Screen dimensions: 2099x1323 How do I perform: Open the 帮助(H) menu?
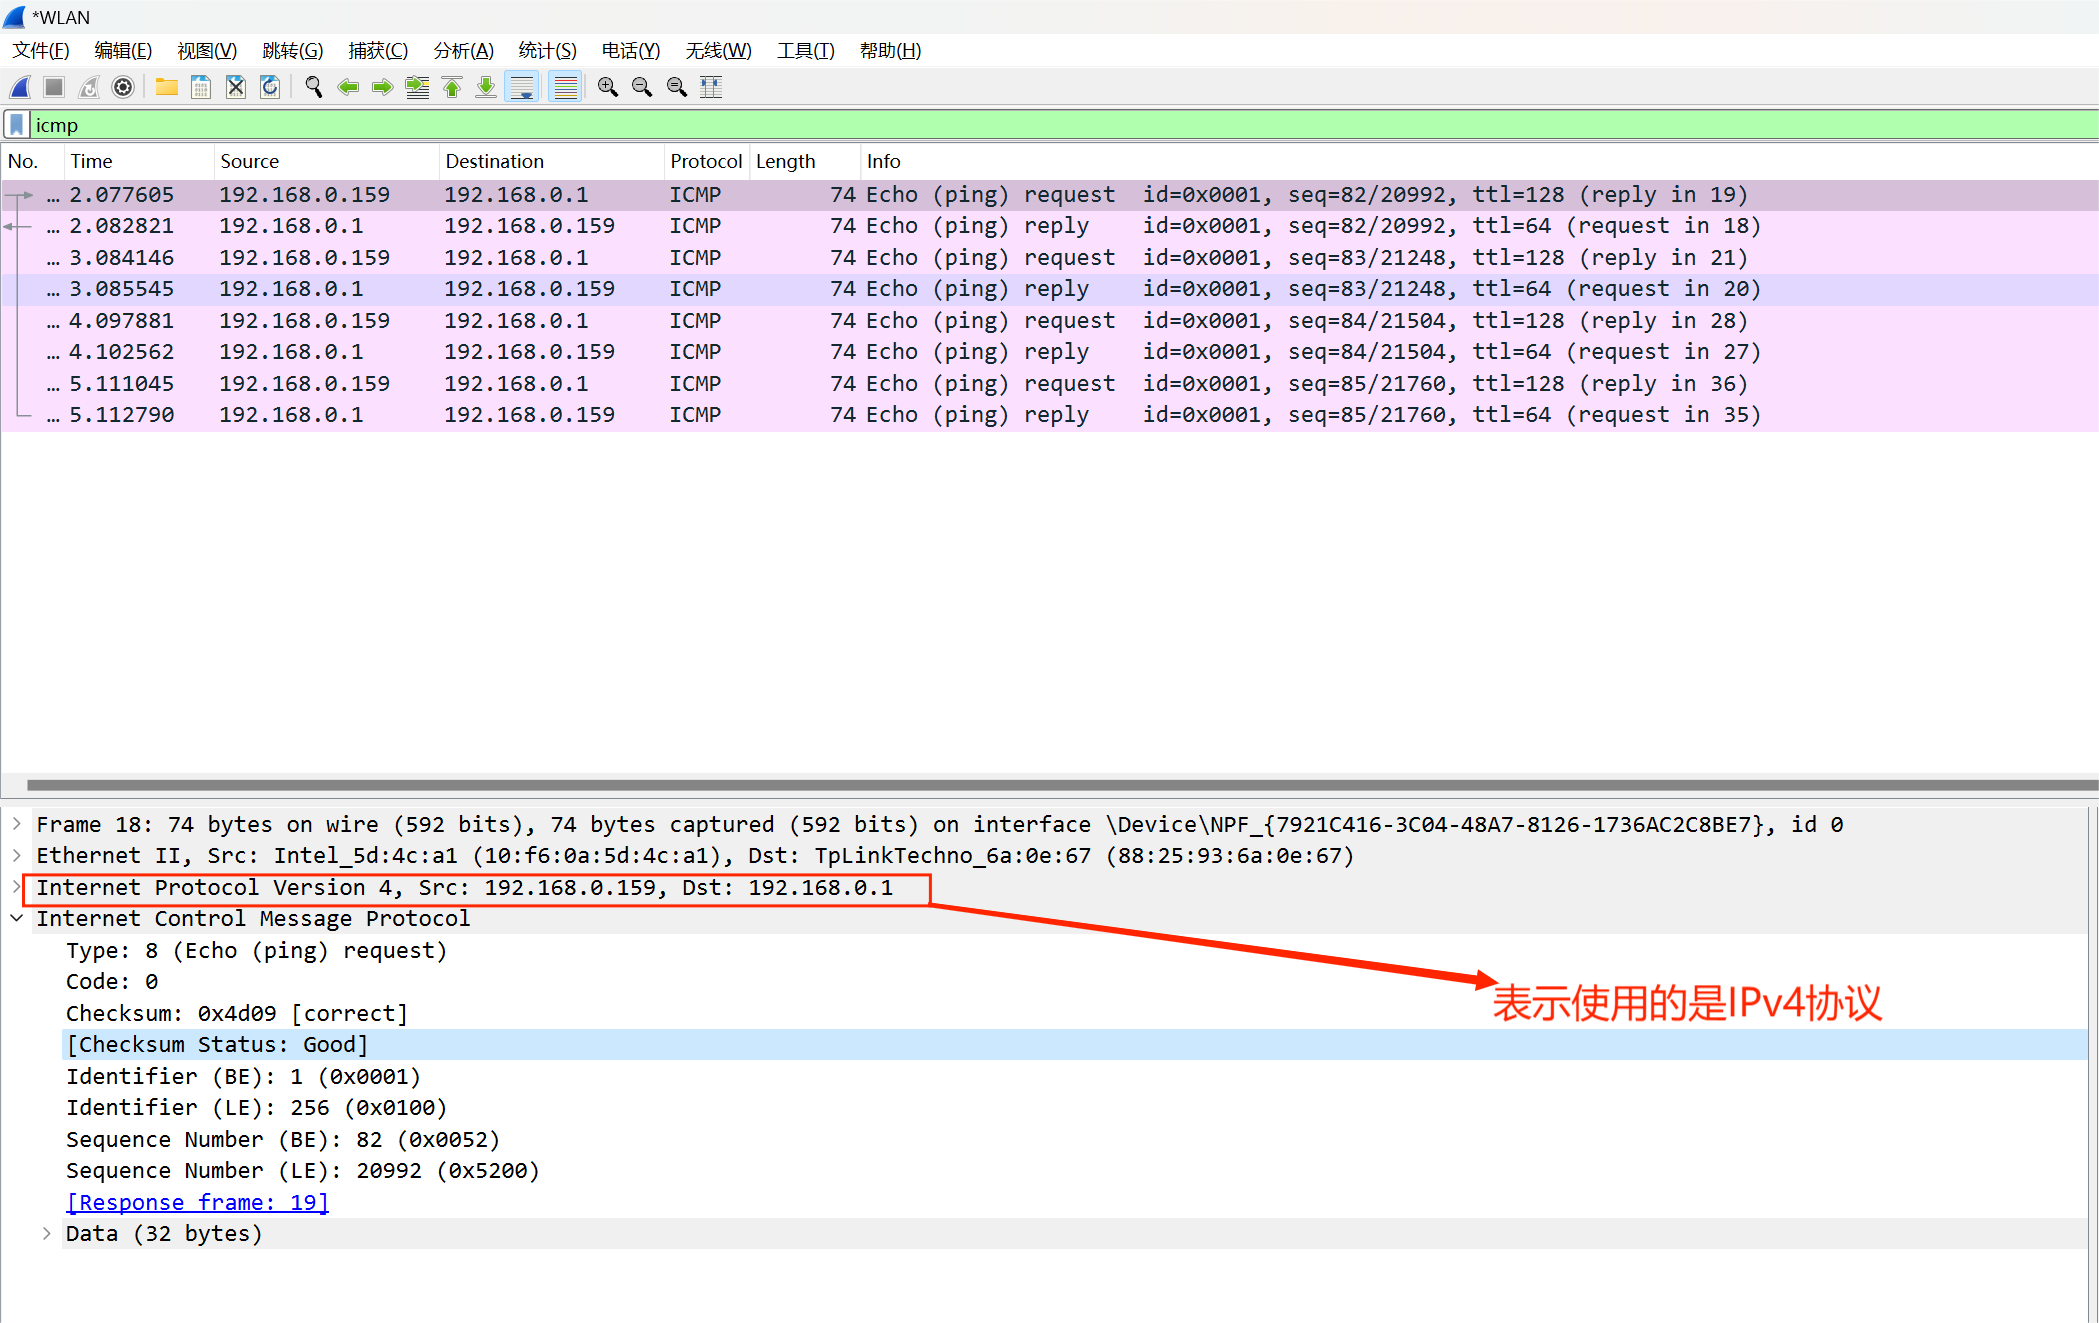[891, 51]
